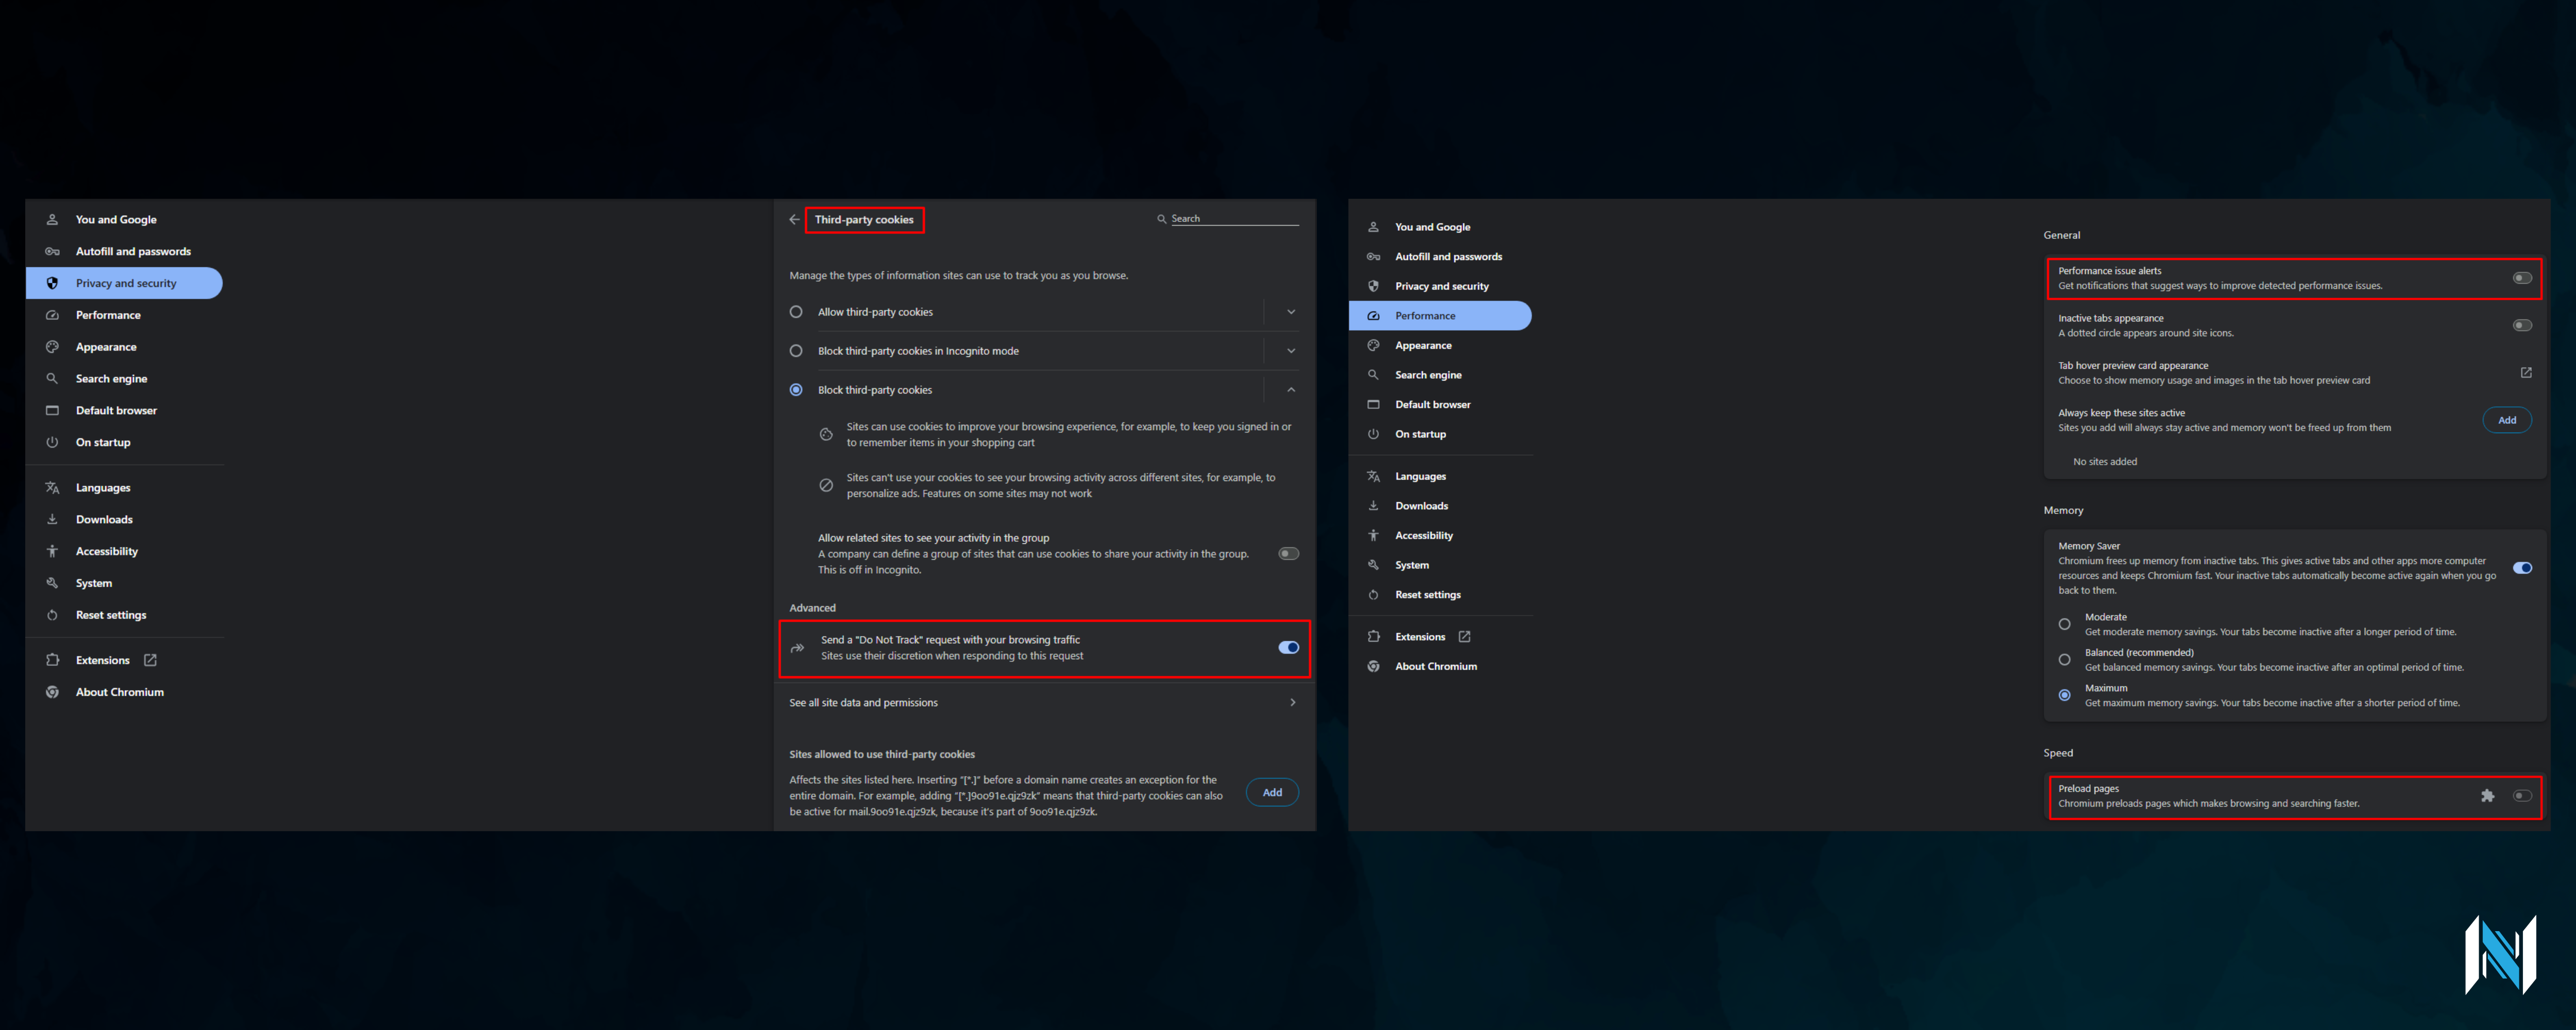Click About Chromium logo icon in right sidebar
The width and height of the screenshot is (2576, 1030).
1373,667
